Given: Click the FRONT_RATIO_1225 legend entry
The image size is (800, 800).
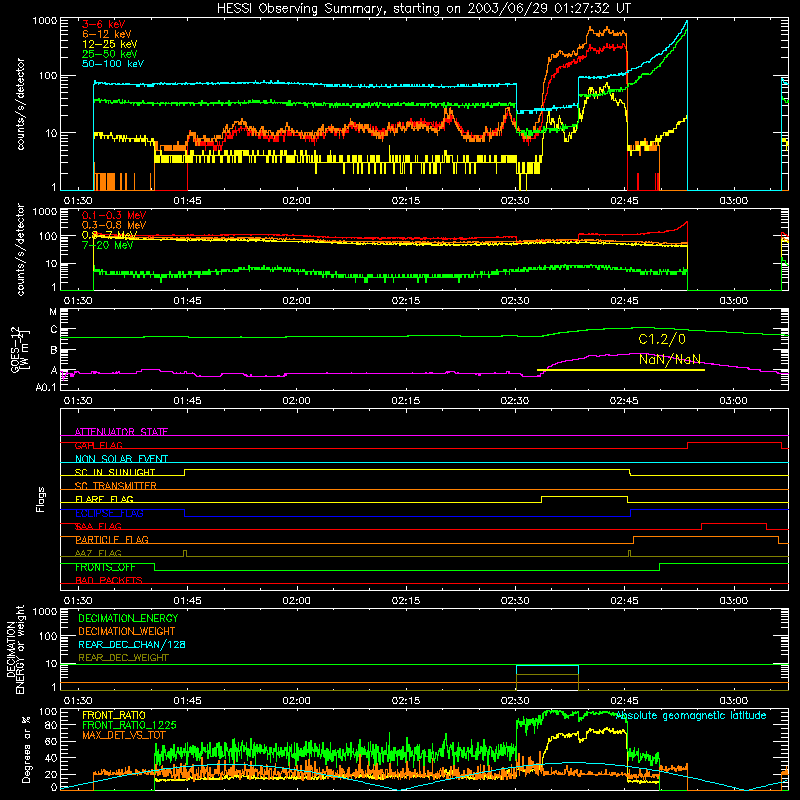Looking at the screenshot, I should point(129,725).
